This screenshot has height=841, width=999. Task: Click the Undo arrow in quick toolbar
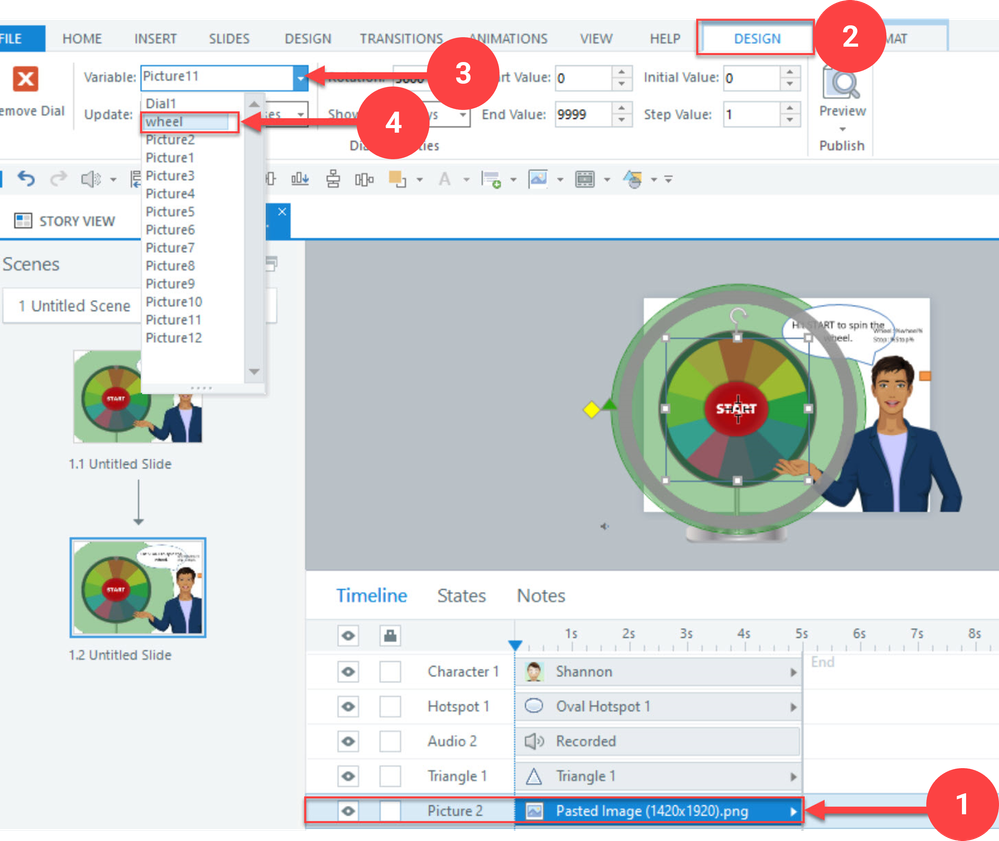coord(27,179)
